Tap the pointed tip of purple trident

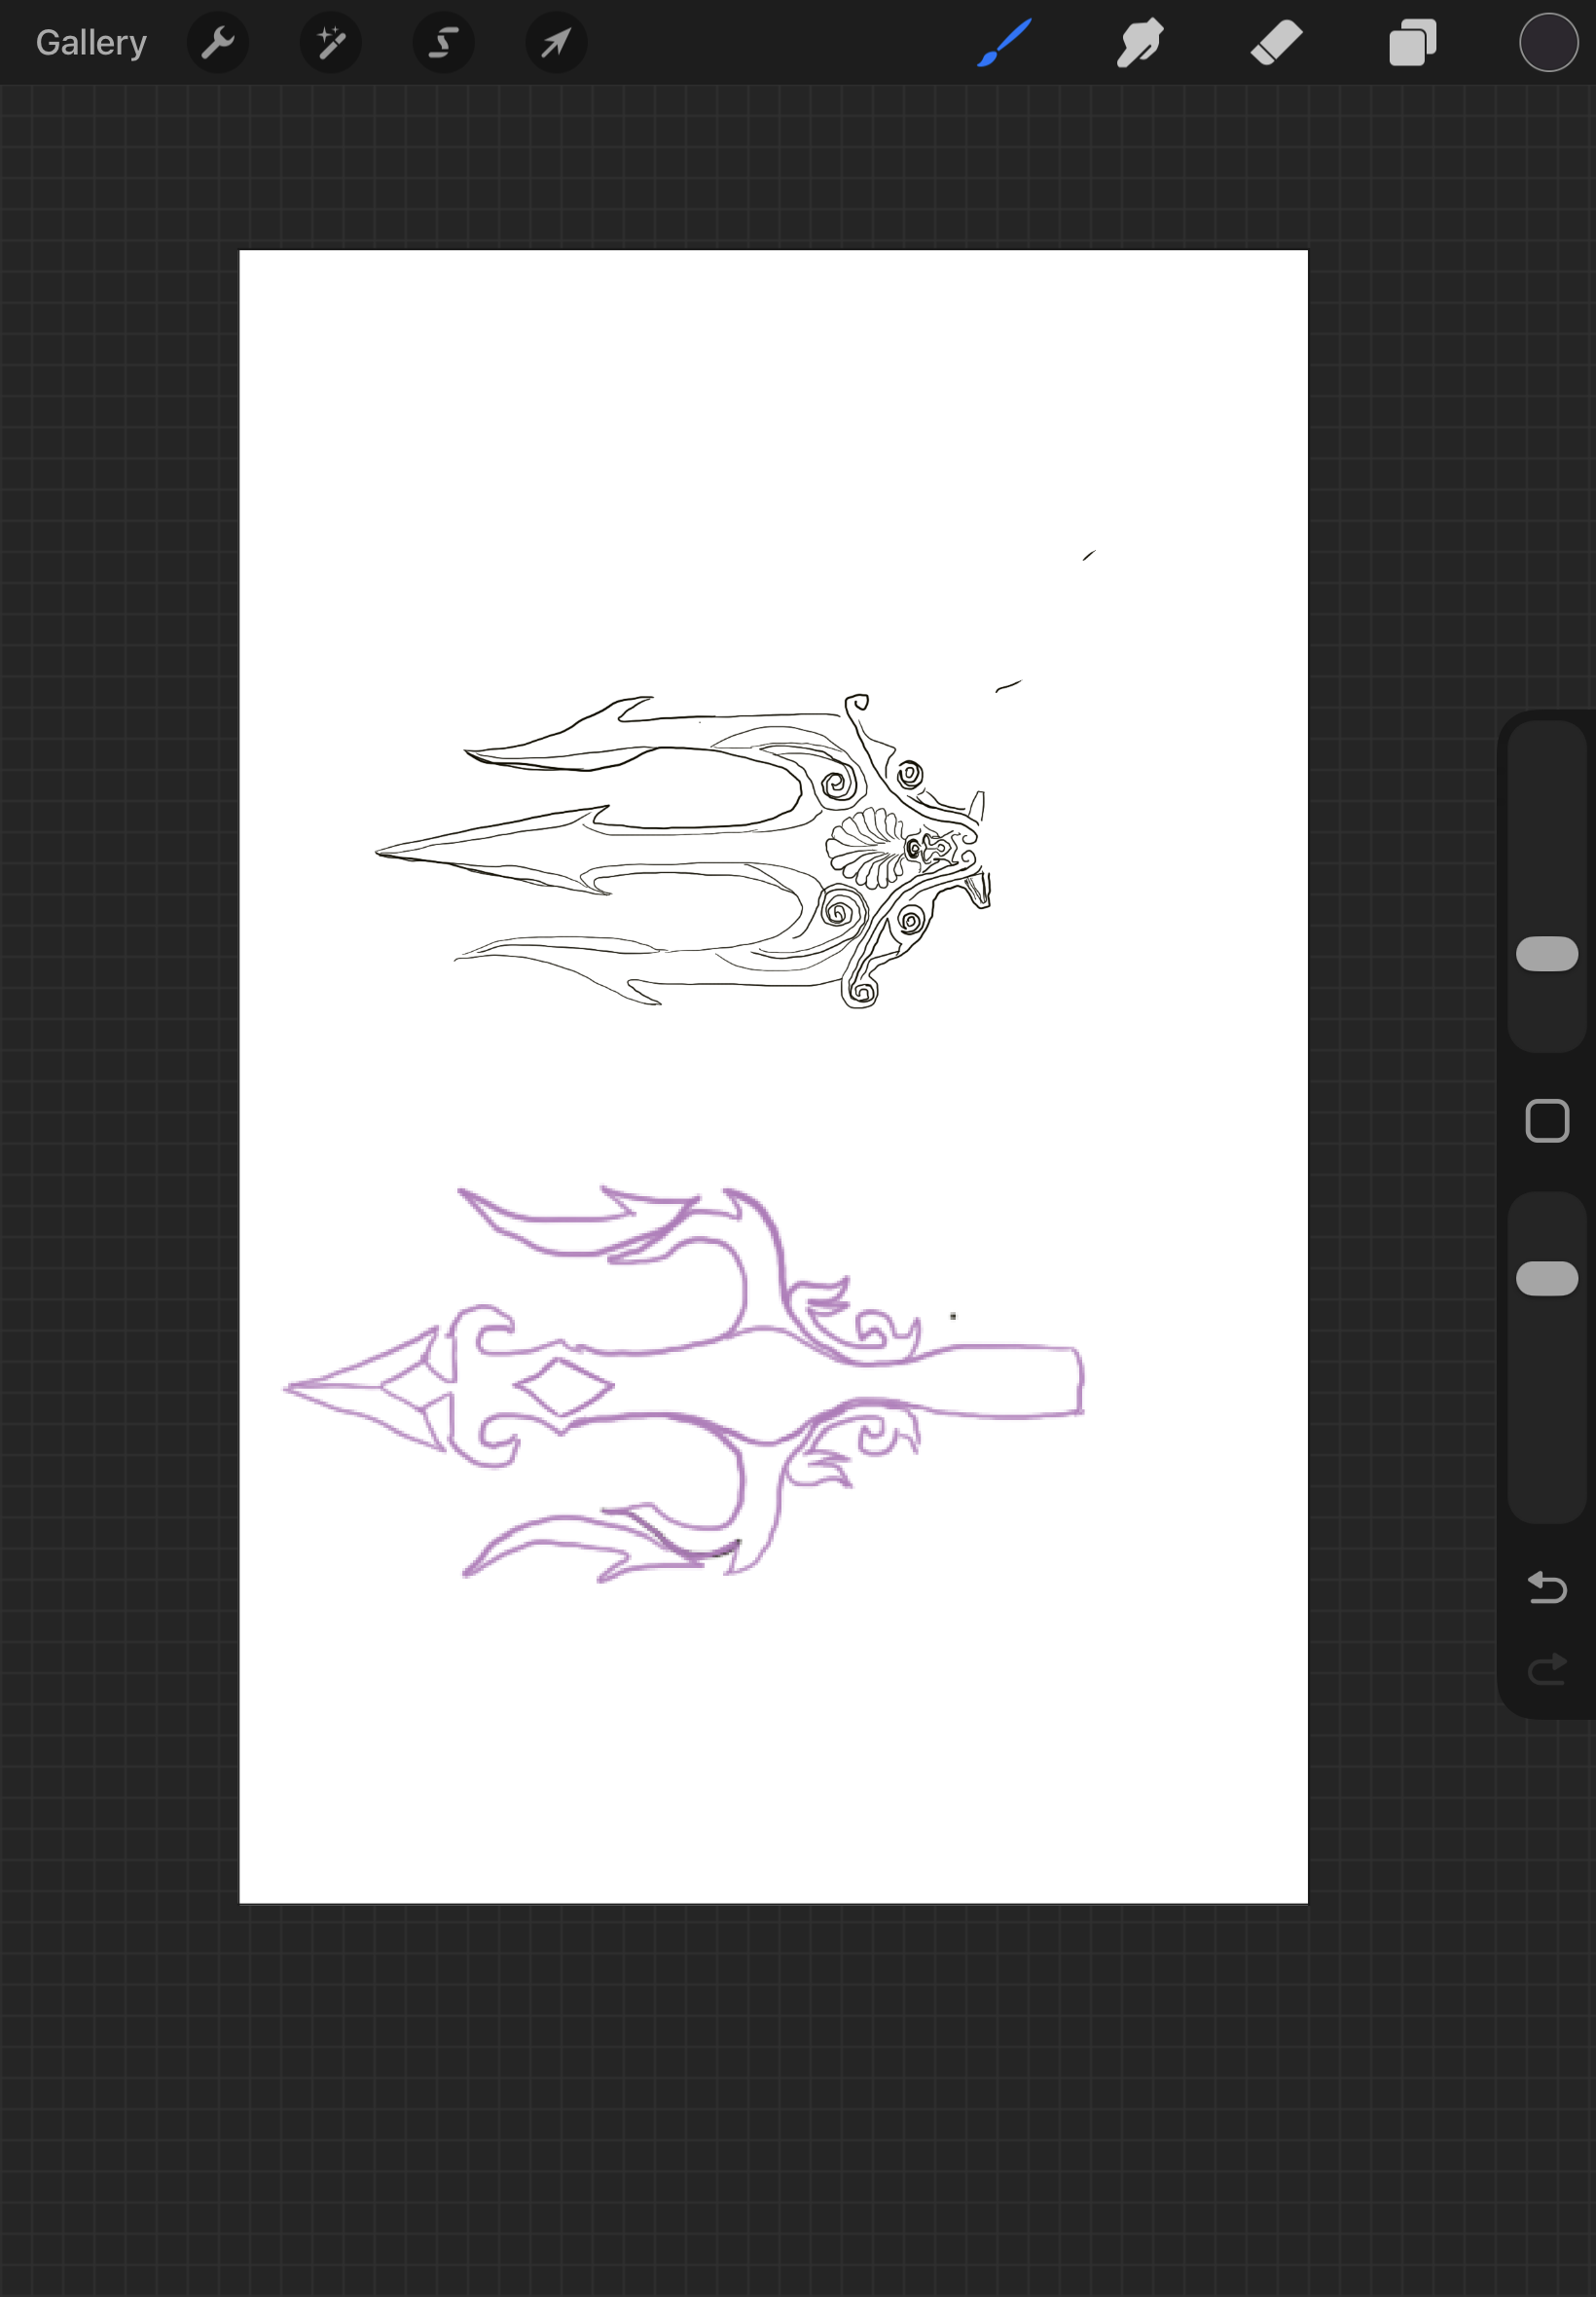coord(292,1388)
